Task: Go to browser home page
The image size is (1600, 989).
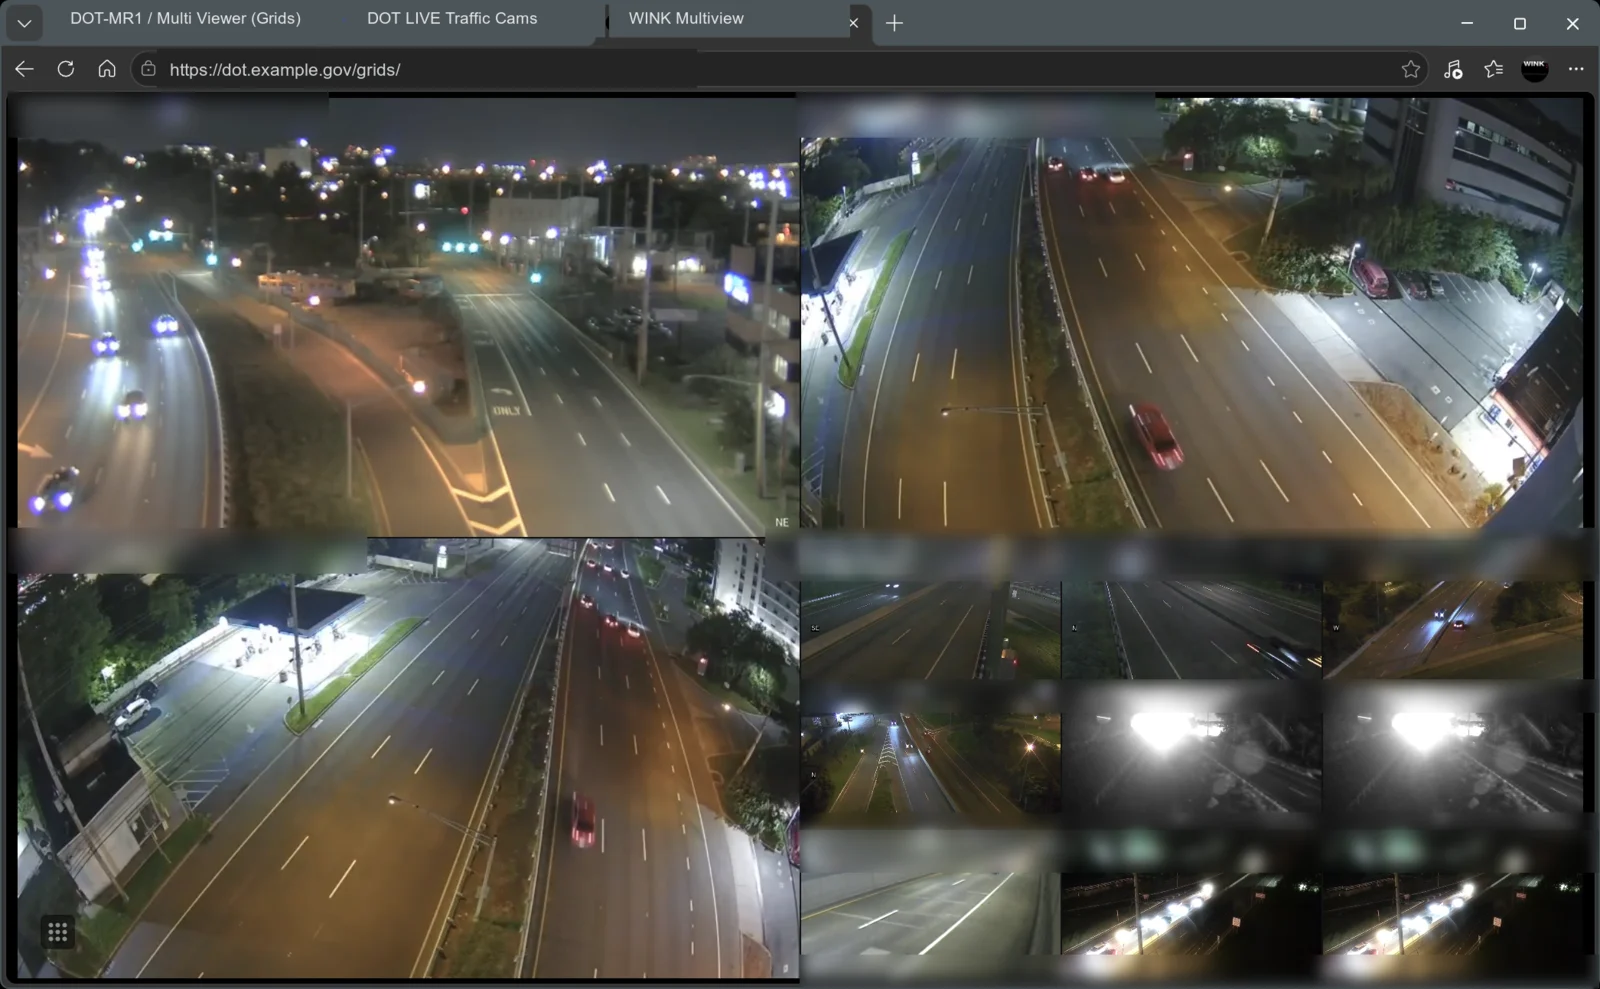Action: click(107, 69)
